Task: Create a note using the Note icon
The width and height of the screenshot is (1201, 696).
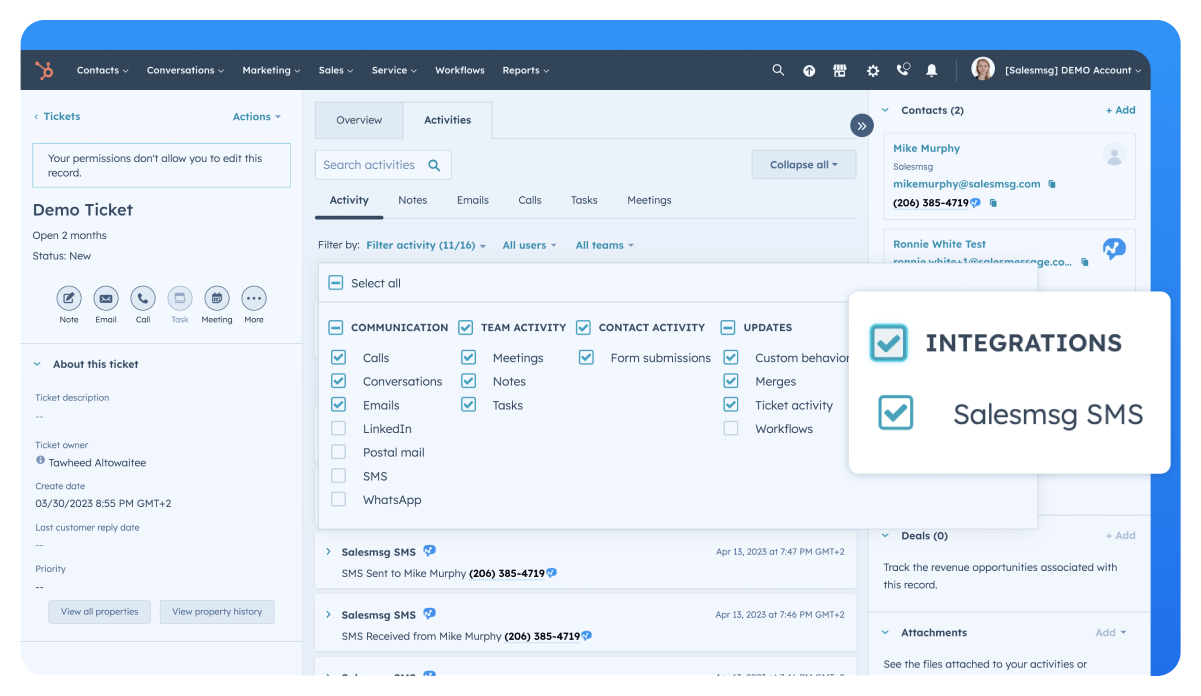Action: 68,300
